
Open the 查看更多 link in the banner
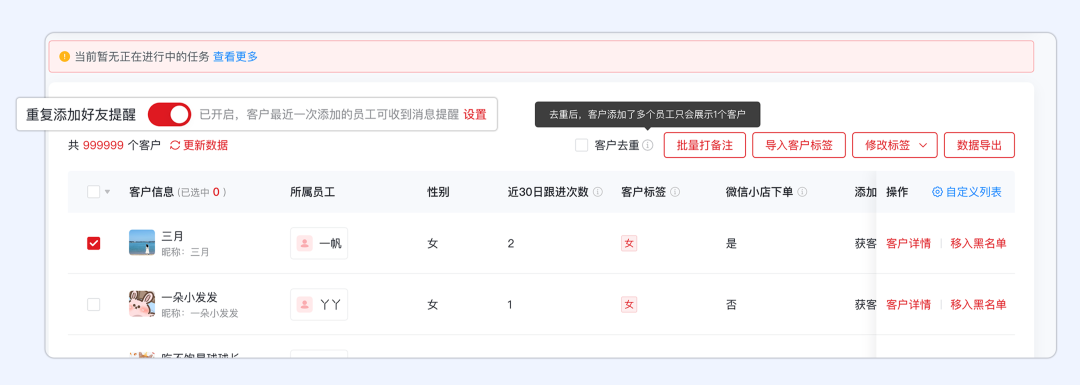point(236,56)
